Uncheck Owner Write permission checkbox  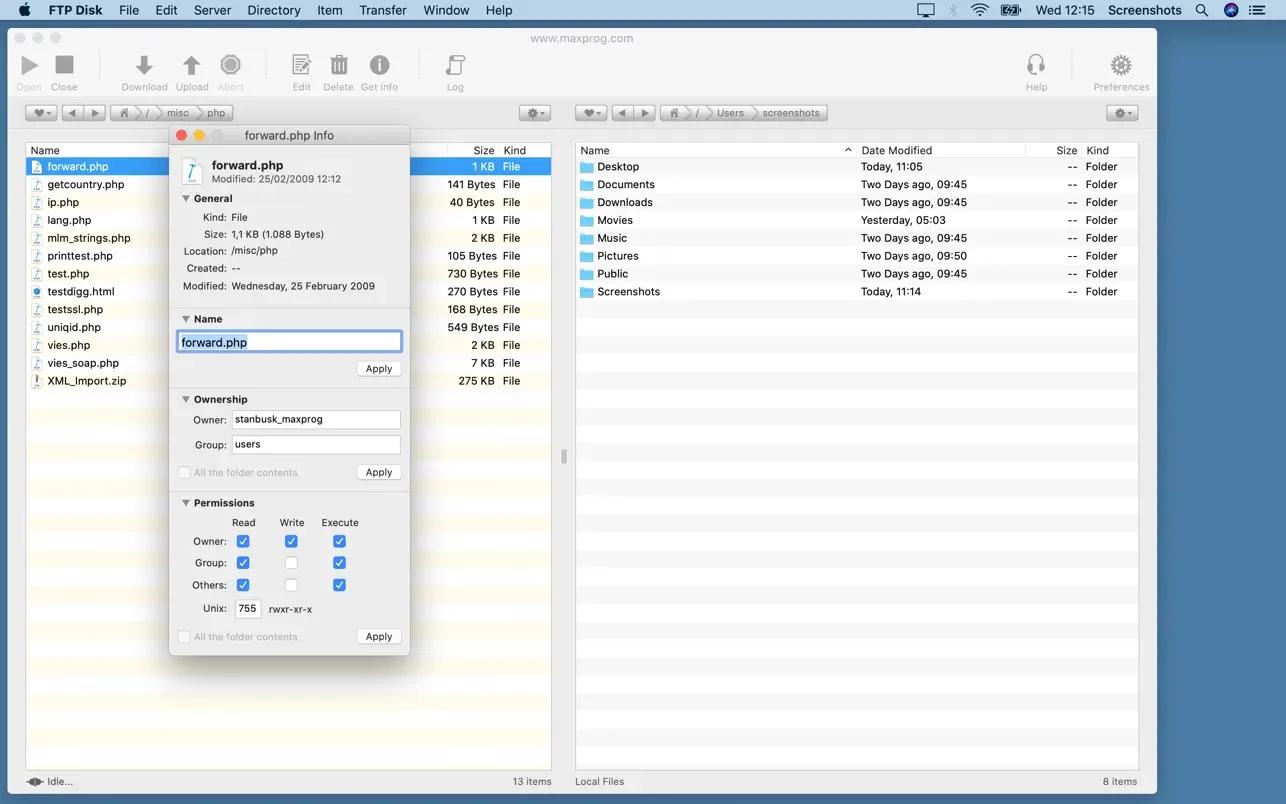pos(291,541)
